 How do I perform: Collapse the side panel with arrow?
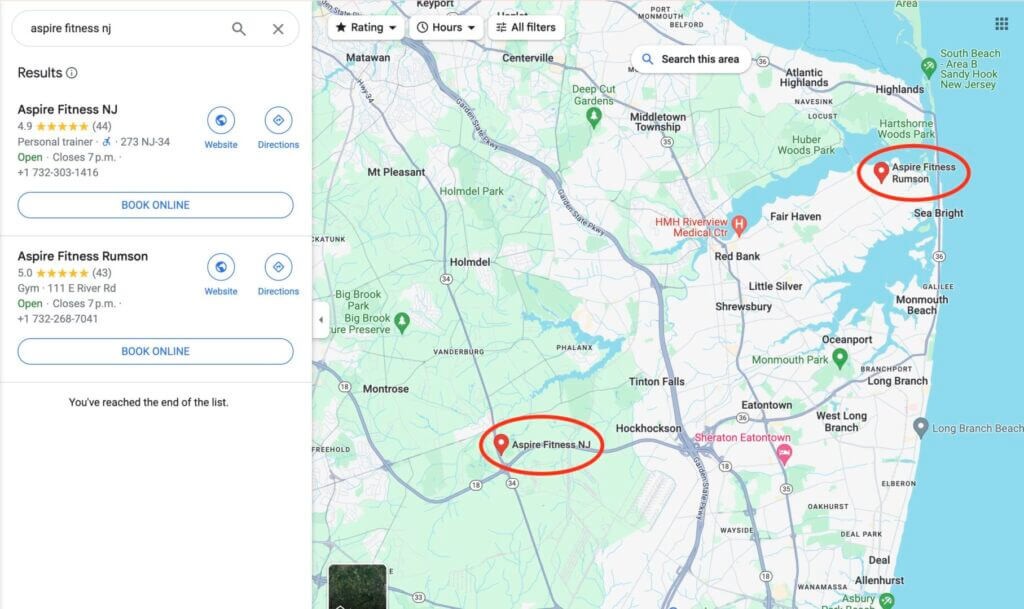(320, 320)
